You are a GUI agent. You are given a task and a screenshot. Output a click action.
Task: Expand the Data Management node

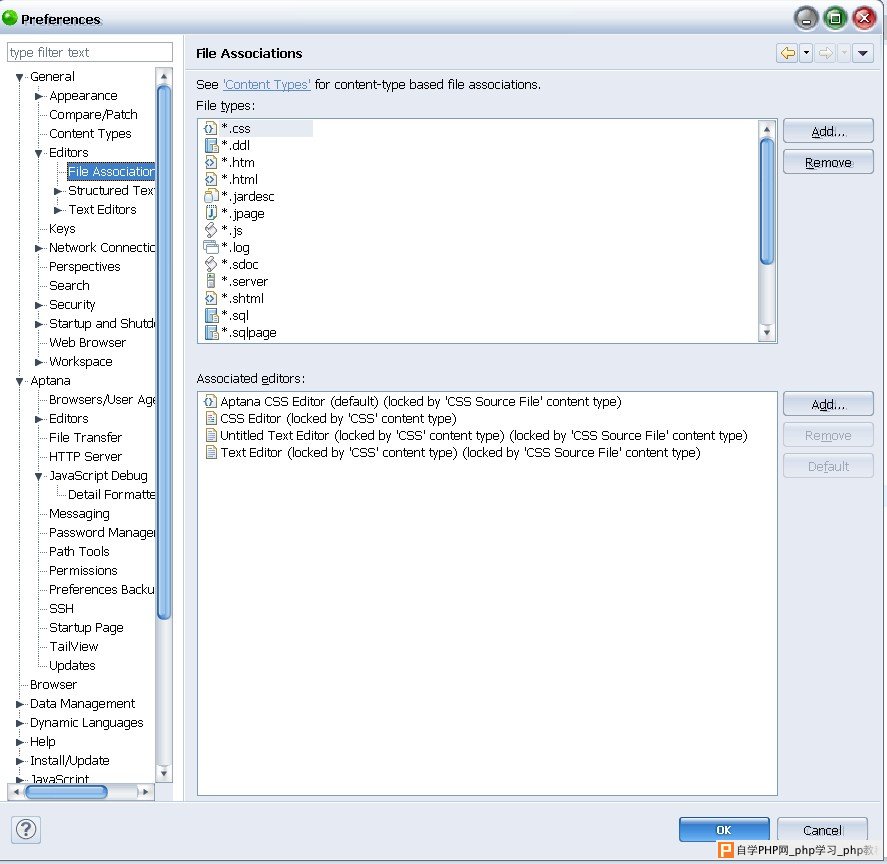[x=20, y=704]
